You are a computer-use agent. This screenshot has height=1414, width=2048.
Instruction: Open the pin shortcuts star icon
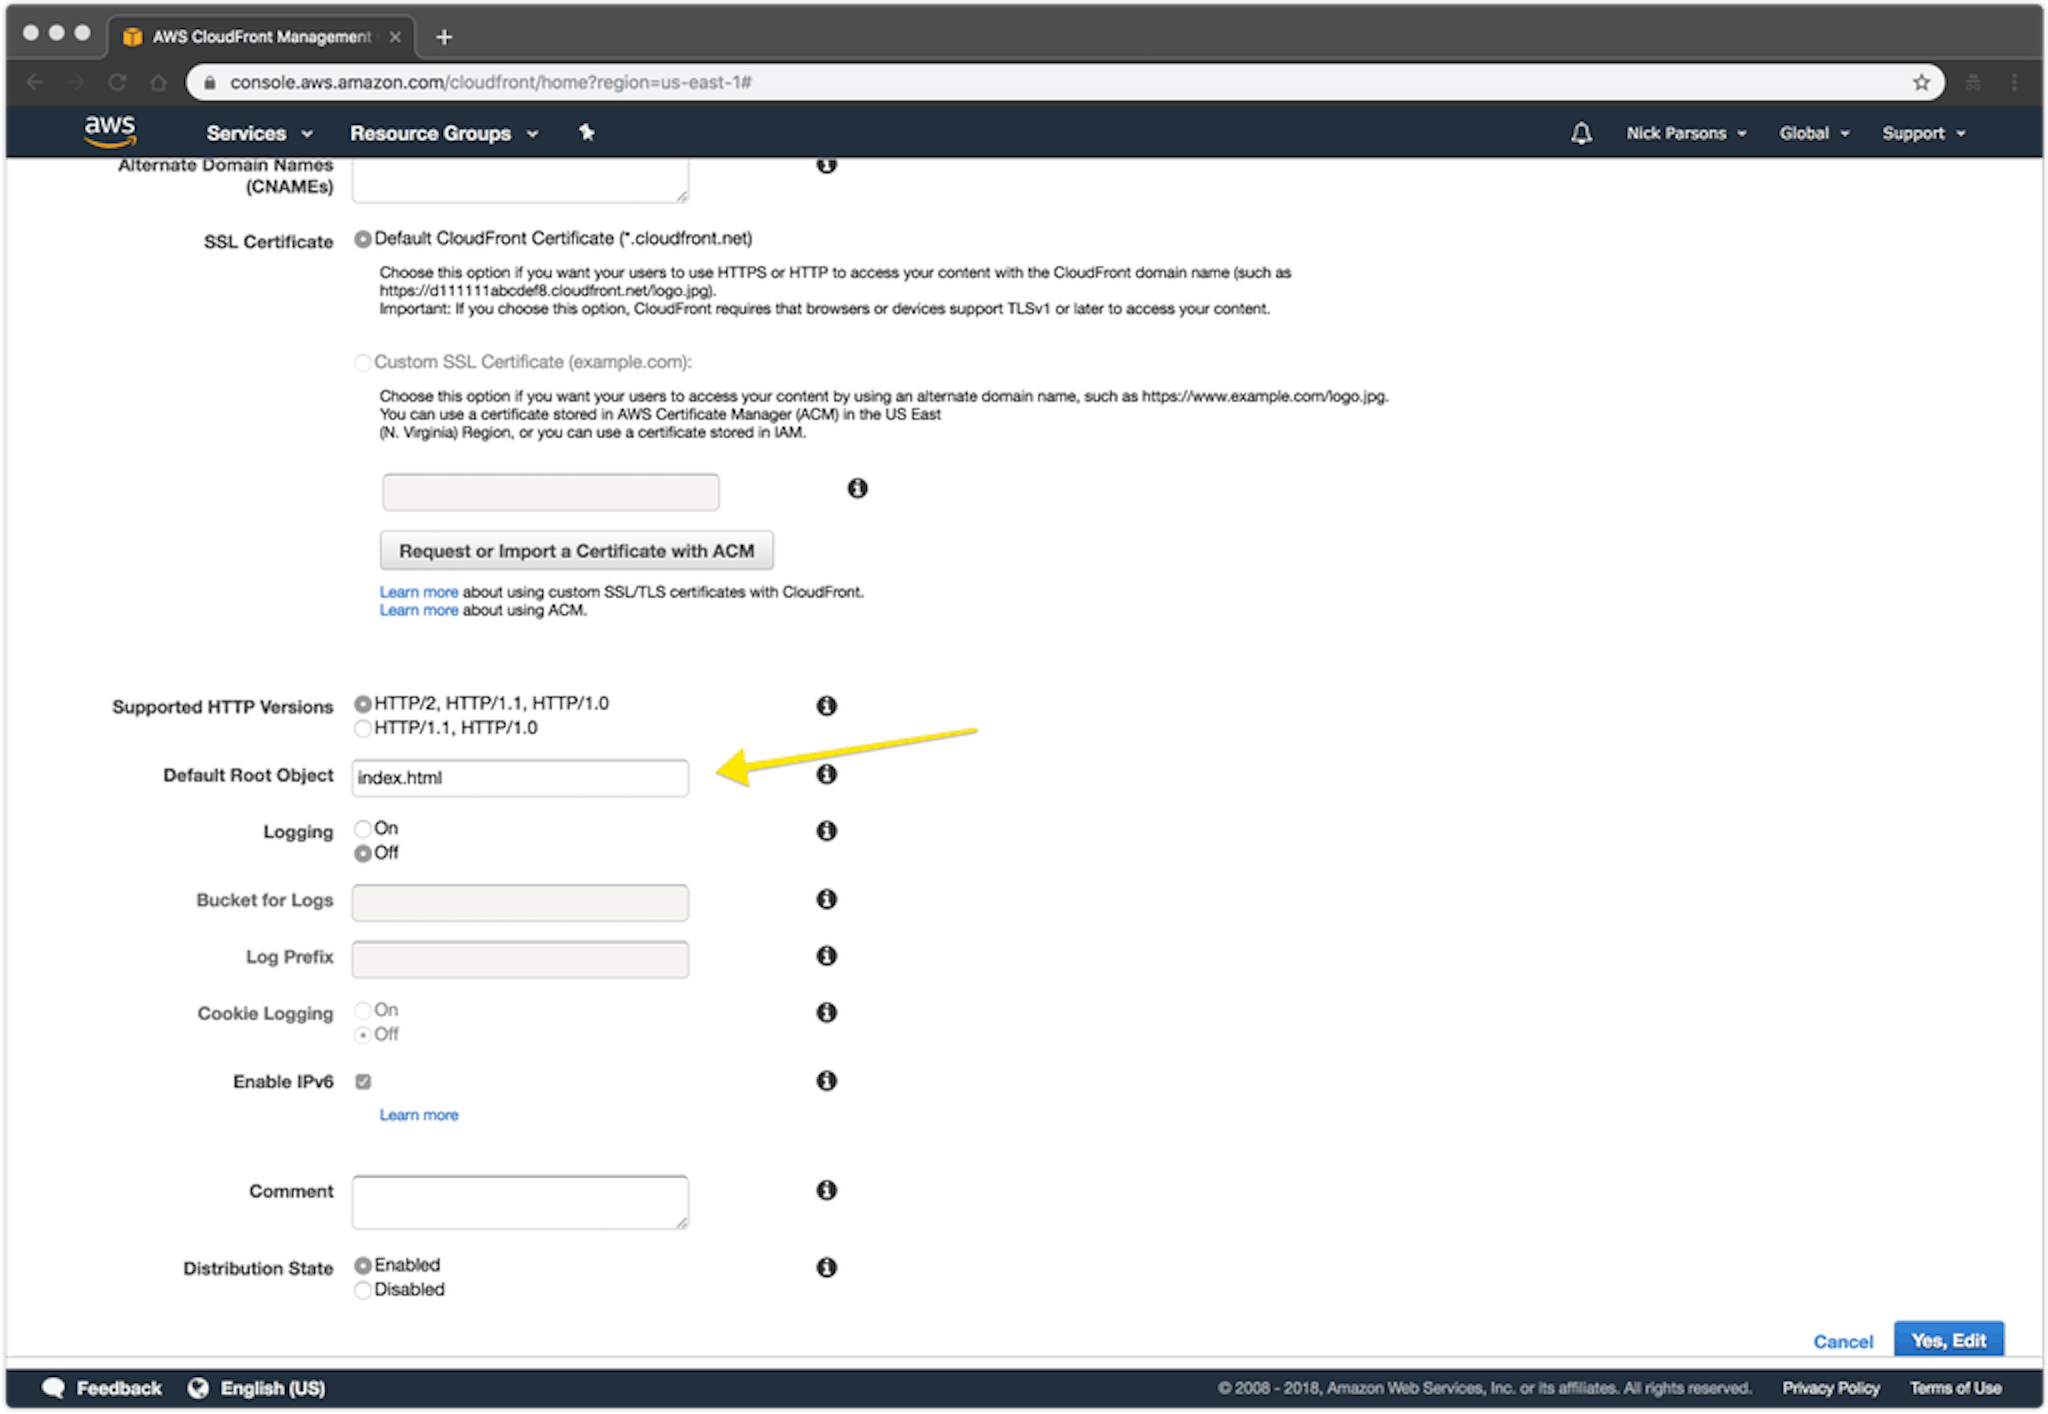click(x=587, y=132)
